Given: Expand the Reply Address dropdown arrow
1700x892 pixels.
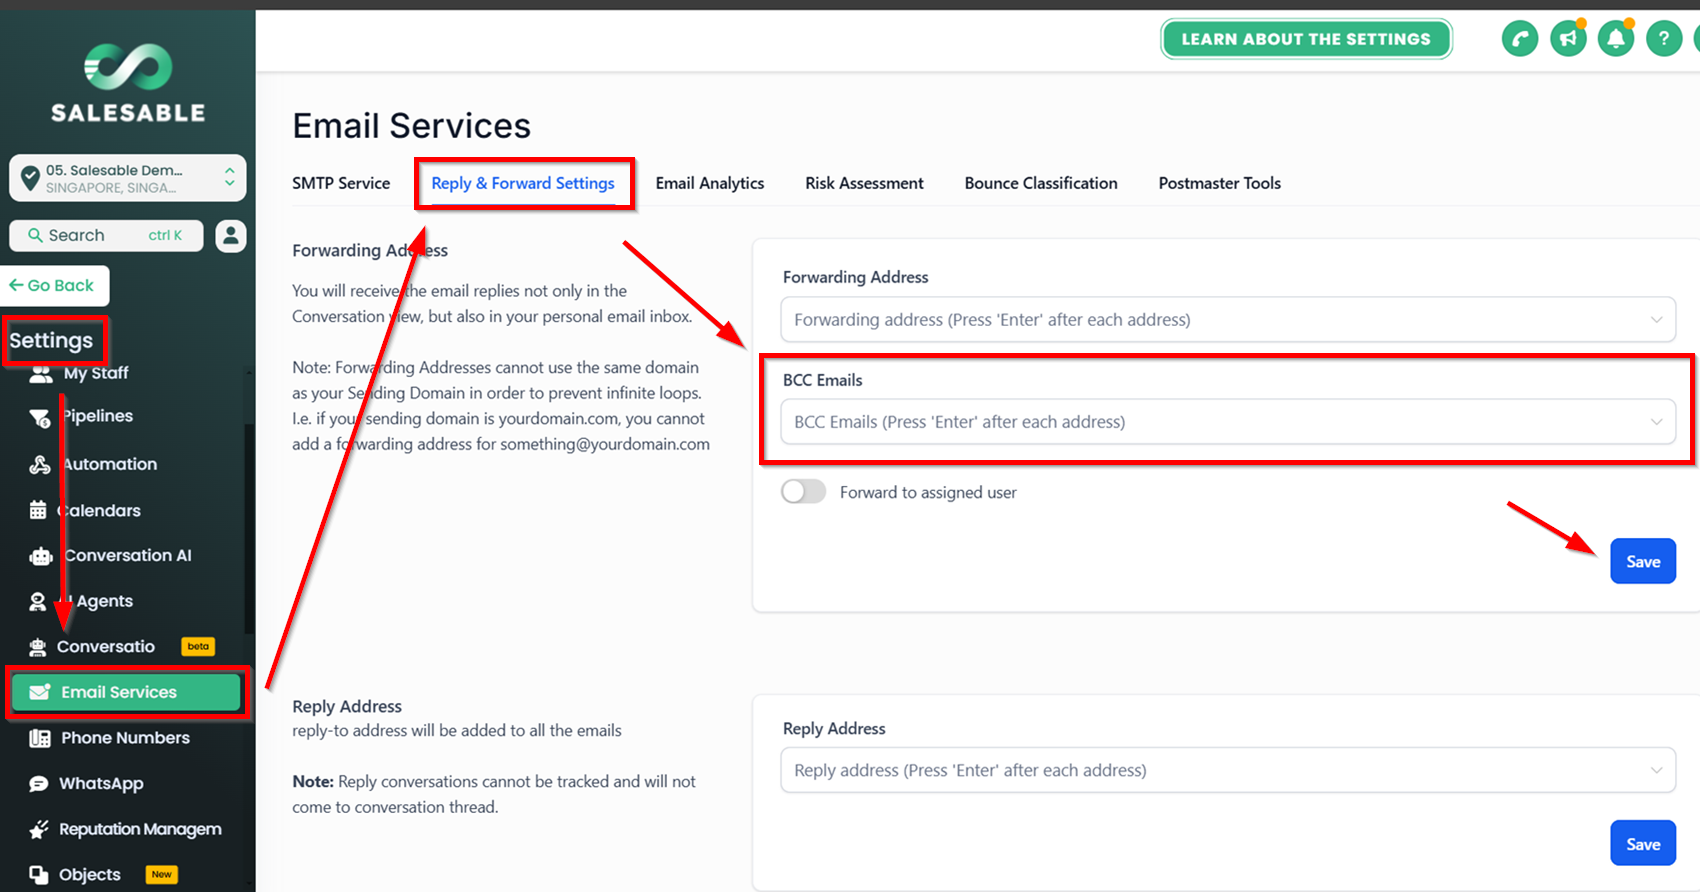Looking at the screenshot, I should coord(1656,770).
